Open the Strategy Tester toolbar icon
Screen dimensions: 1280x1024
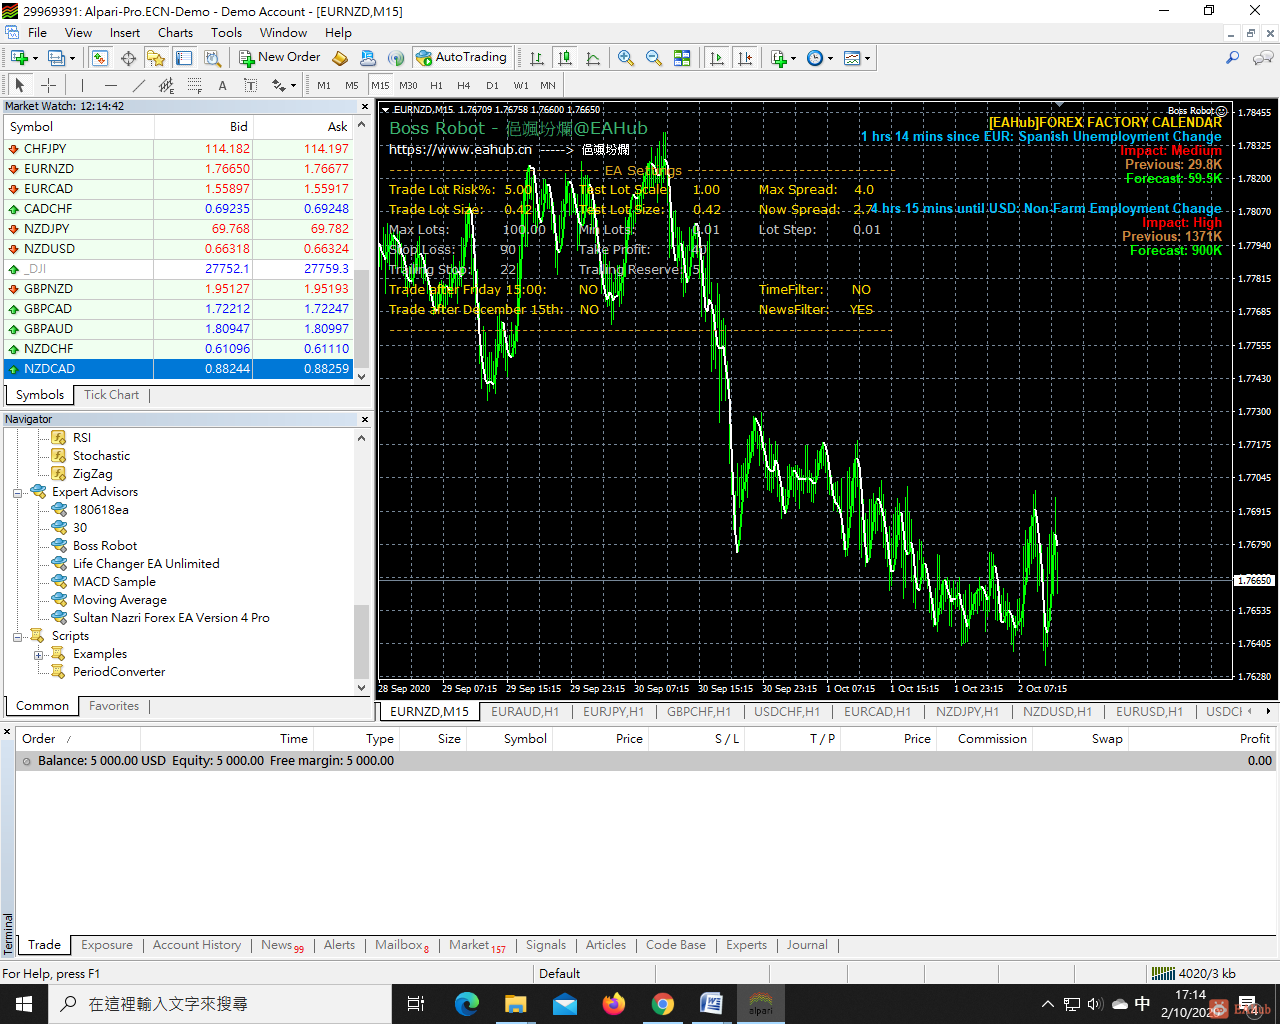212,58
